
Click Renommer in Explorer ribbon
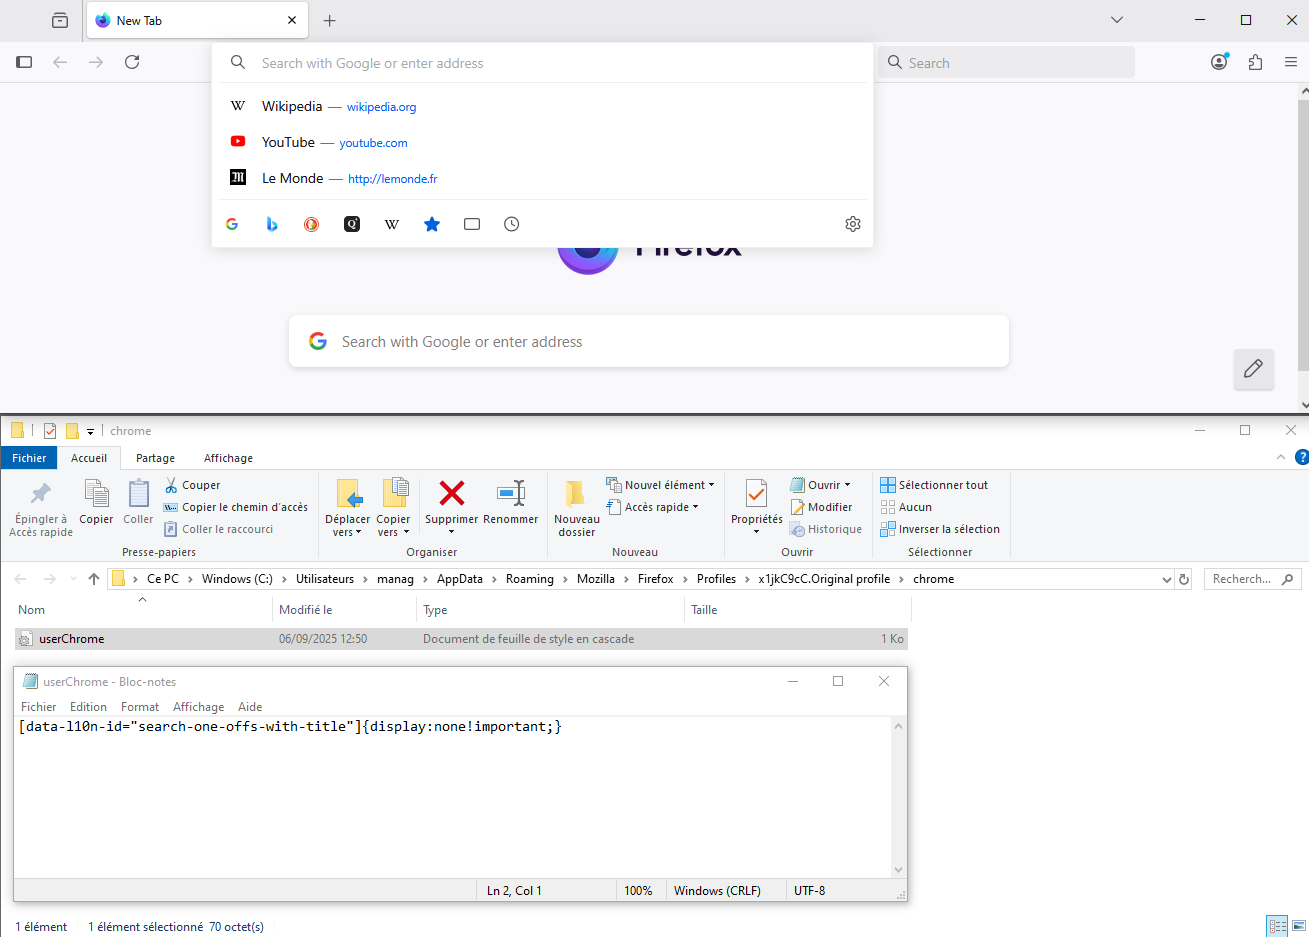point(511,501)
